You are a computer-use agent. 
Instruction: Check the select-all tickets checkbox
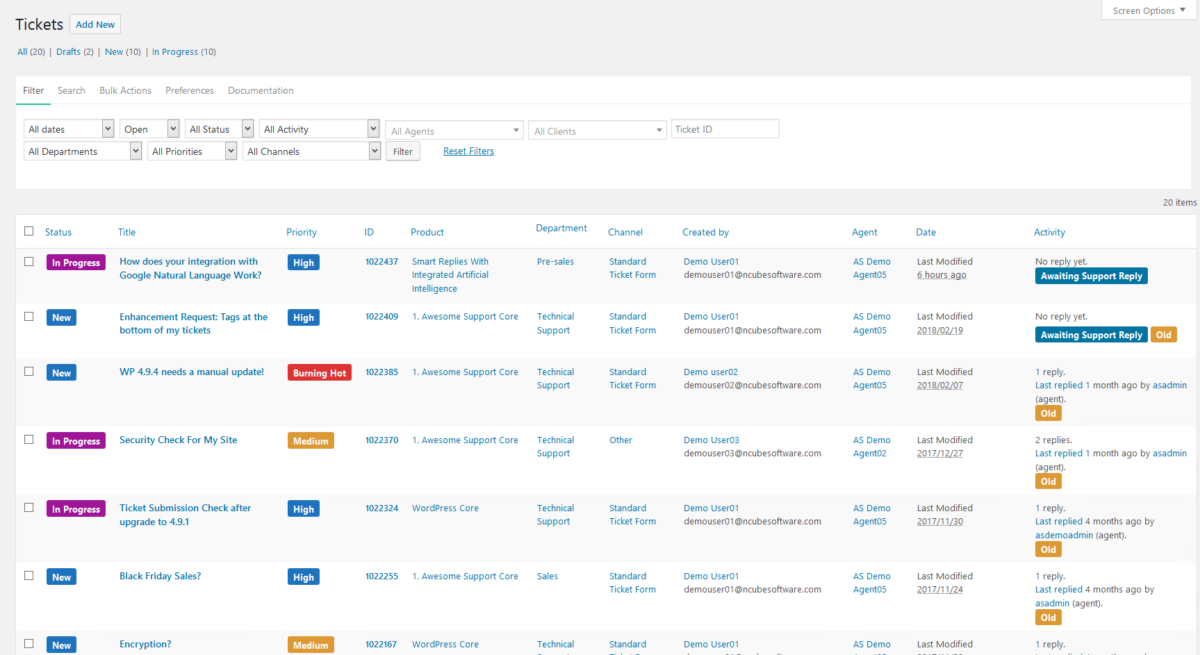tap(29, 230)
